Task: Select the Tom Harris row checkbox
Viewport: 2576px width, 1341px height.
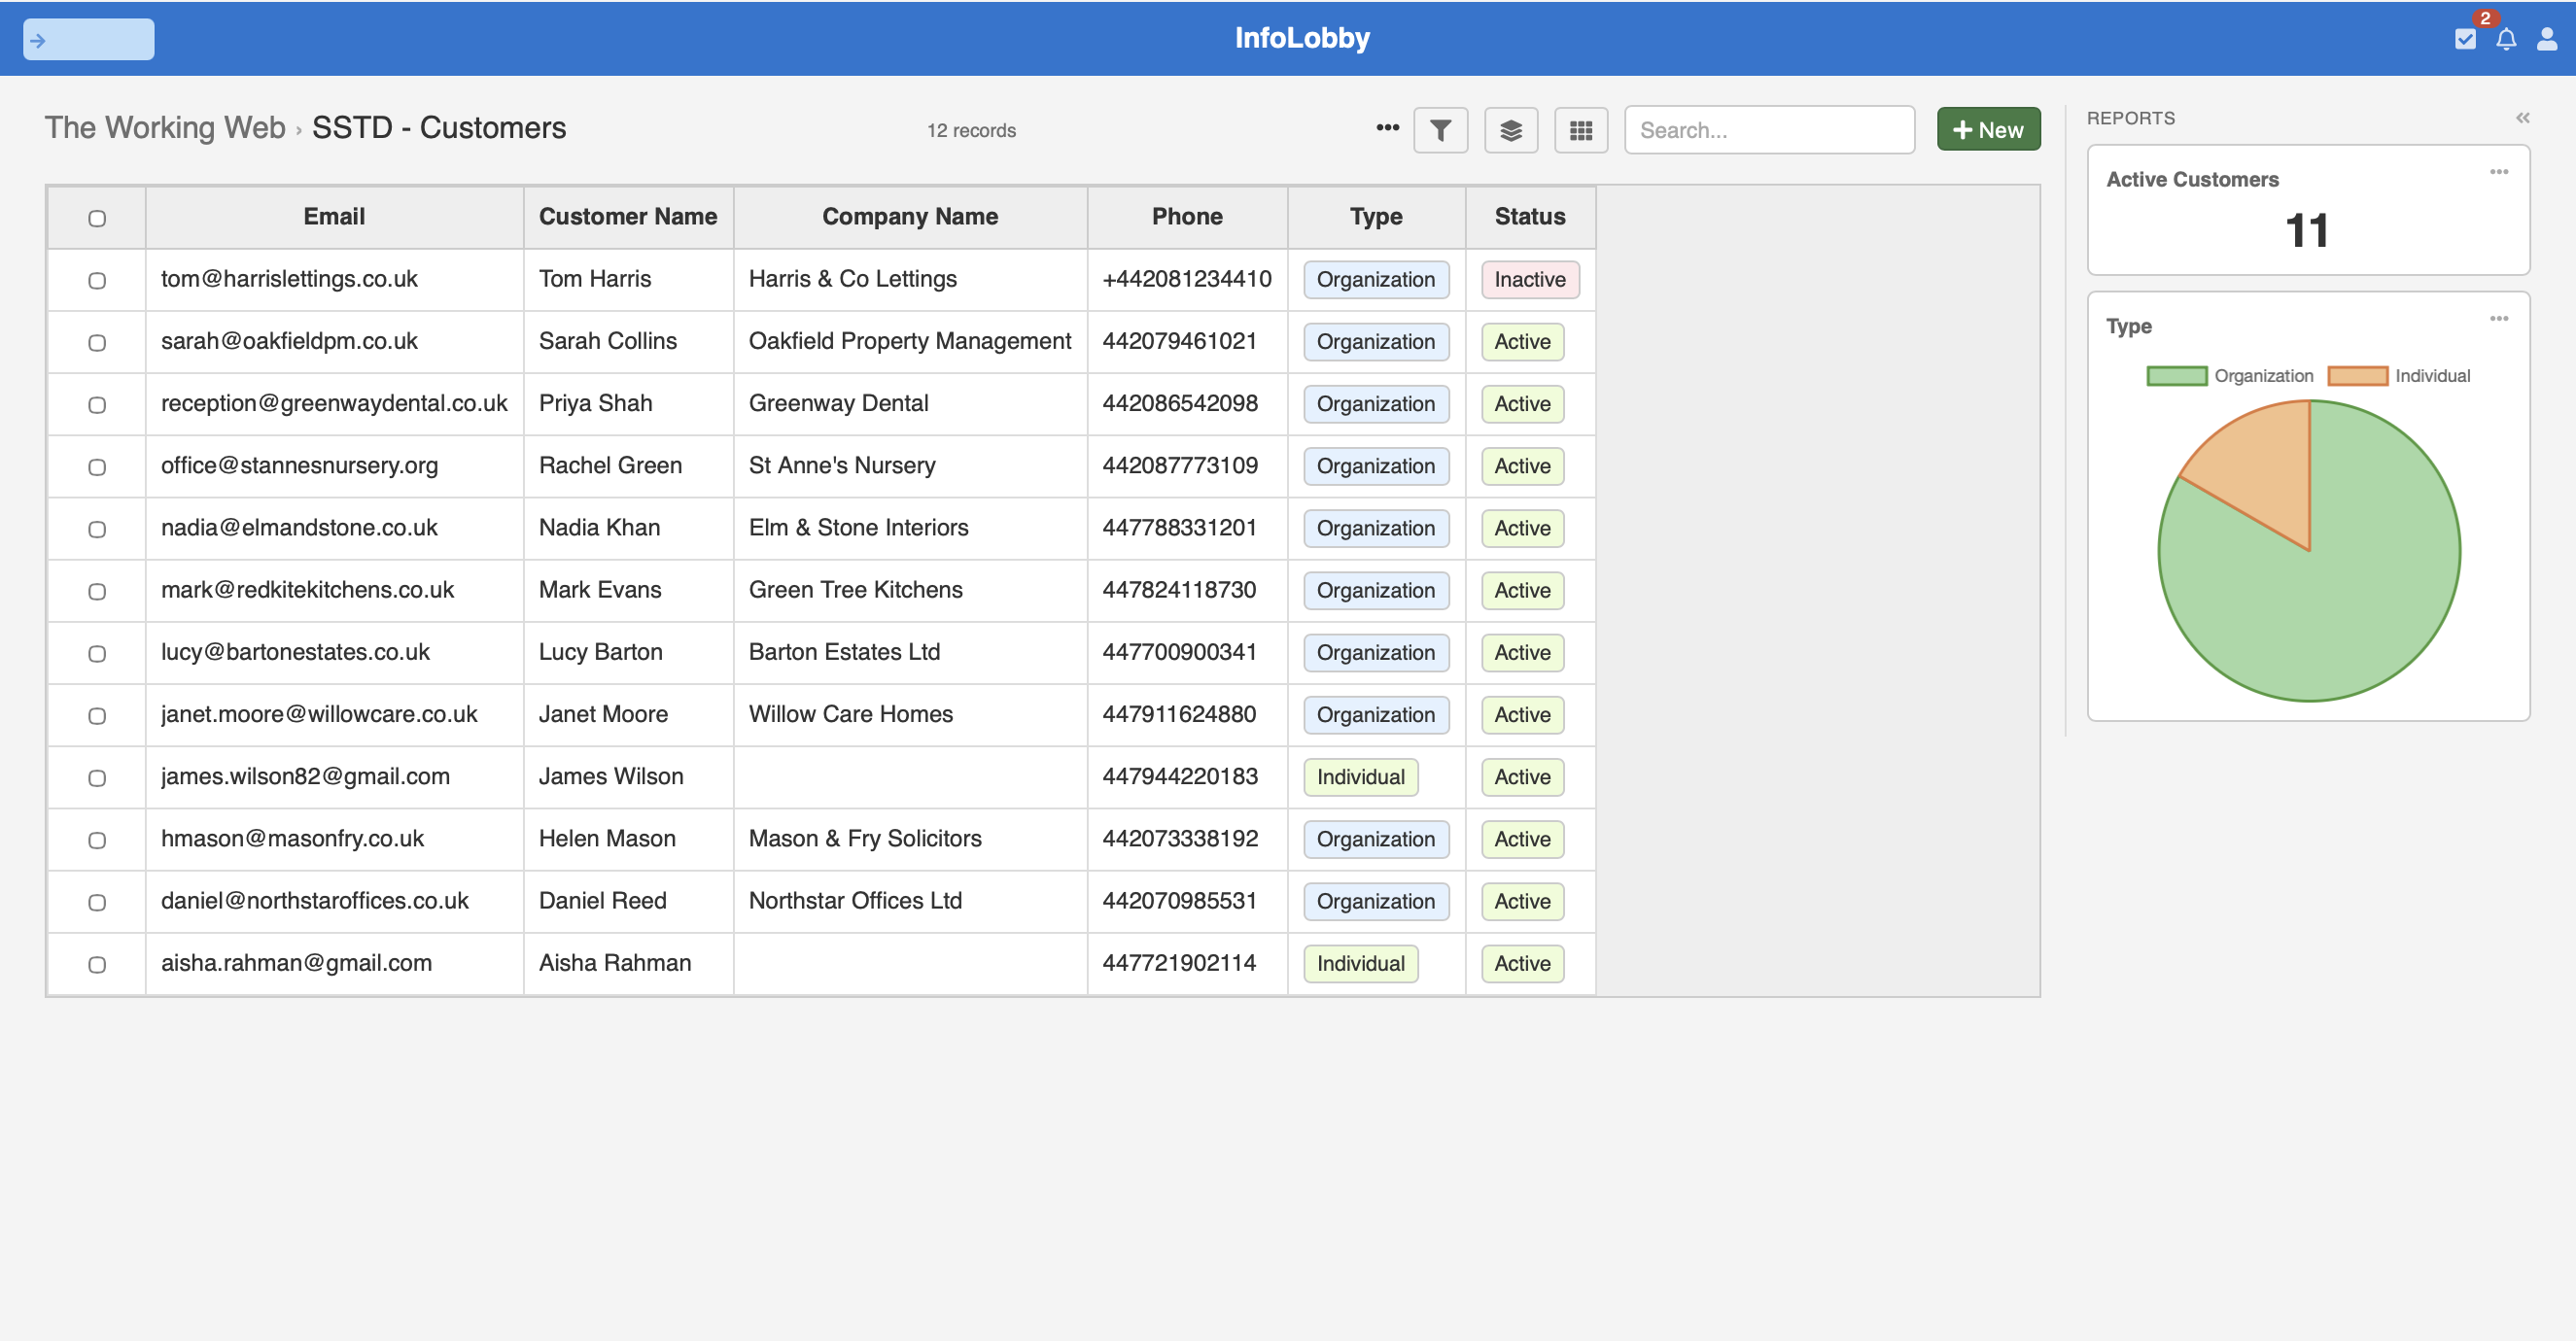Action: [97, 280]
